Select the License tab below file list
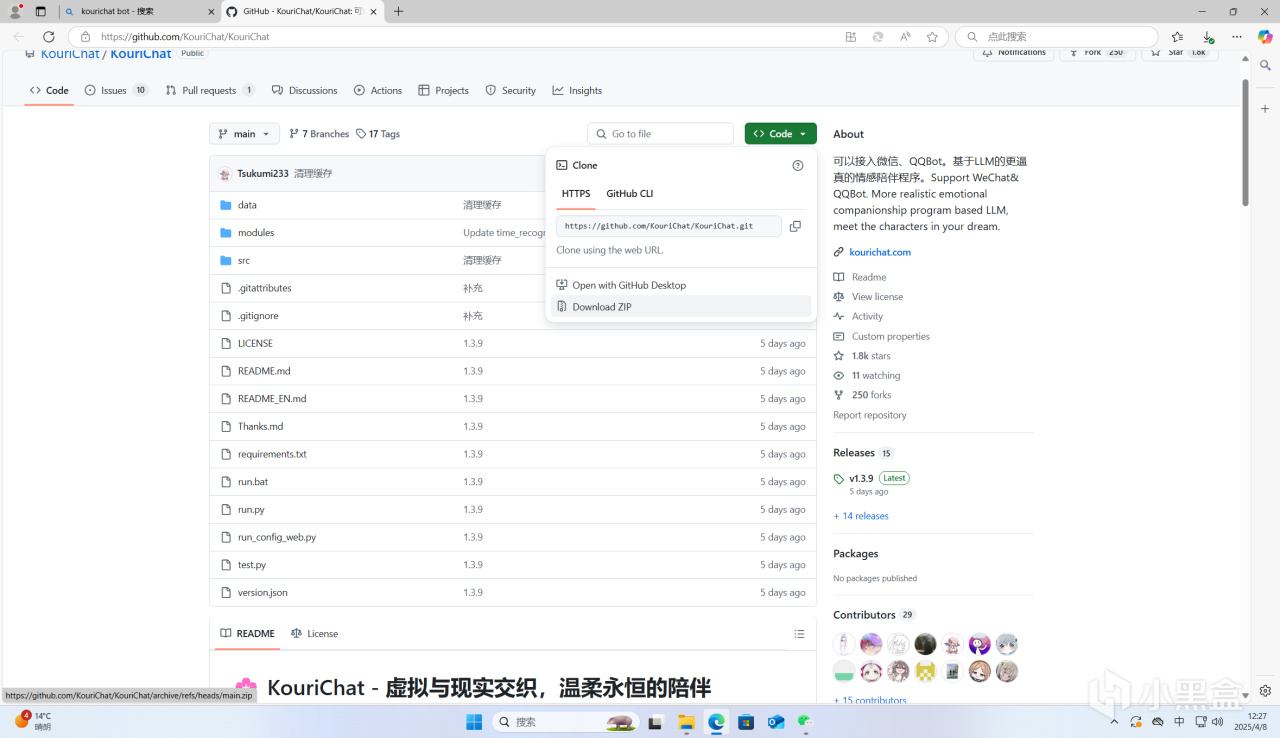The height and width of the screenshot is (738, 1280). pyautogui.click(x=314, y=634)
